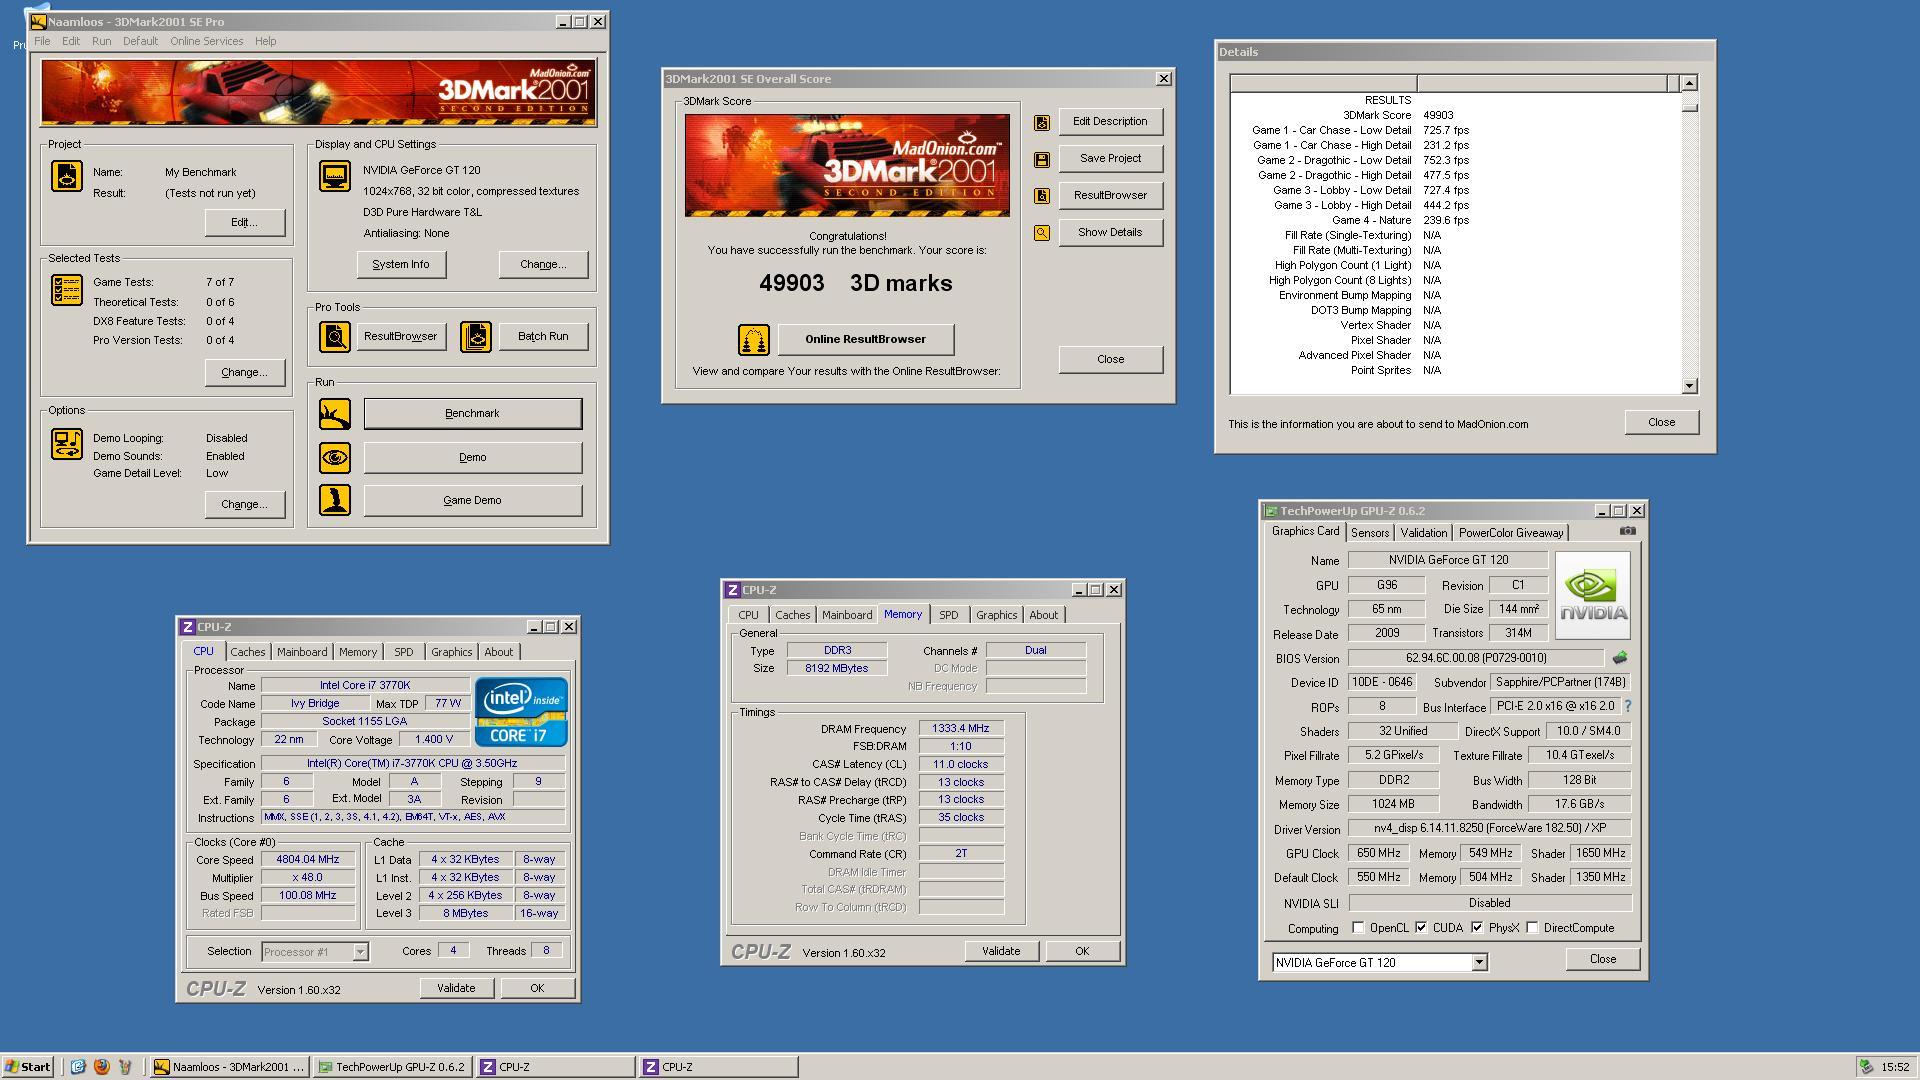Image resolution: width=1920 pixels, height=1080 pixels.
Task: Click the Options settings icon in 3DMark
Action: 67,444
